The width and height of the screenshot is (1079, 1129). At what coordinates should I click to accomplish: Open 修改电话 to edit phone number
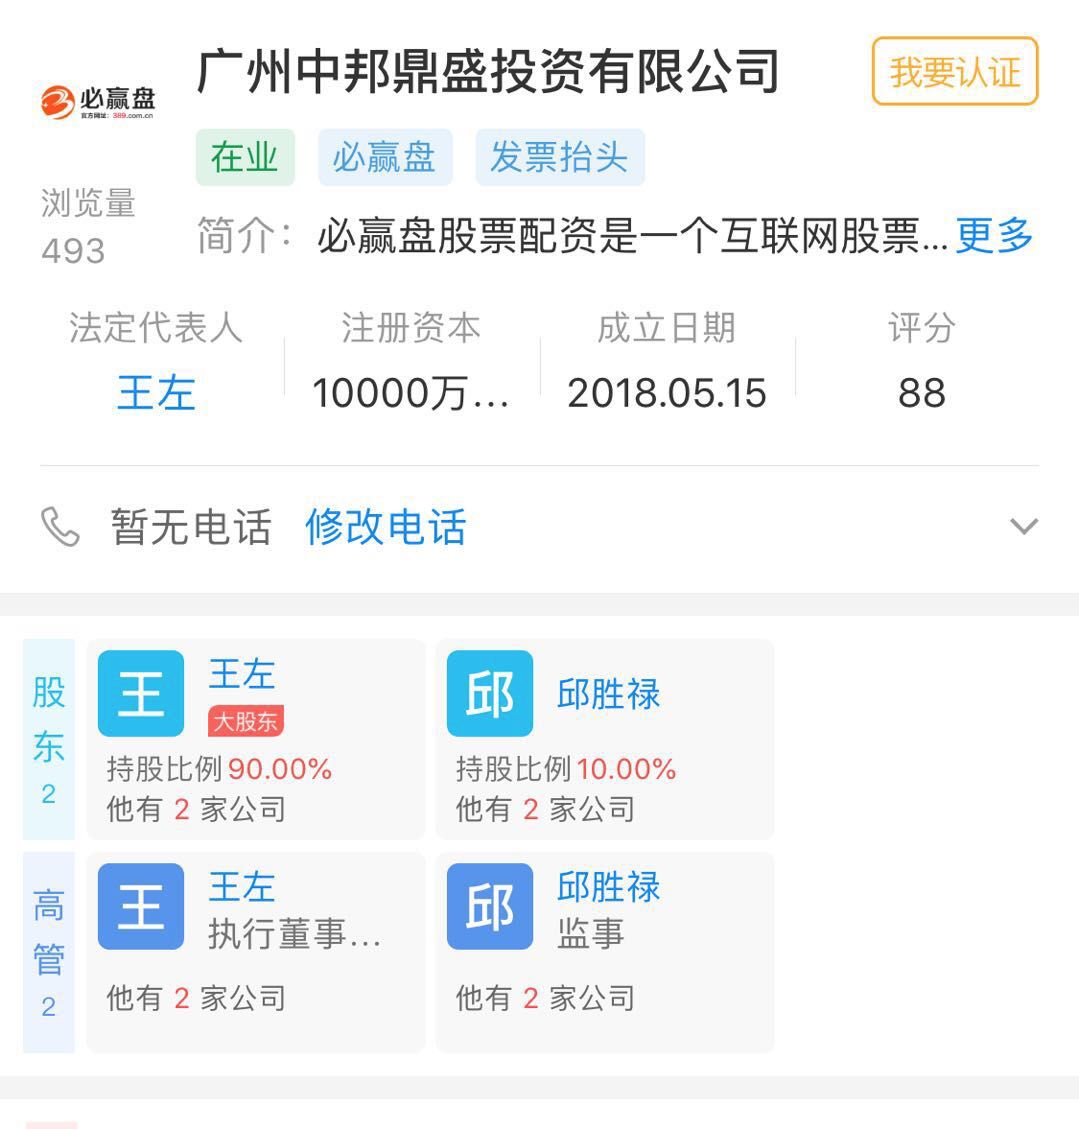(x=386, y=528)
